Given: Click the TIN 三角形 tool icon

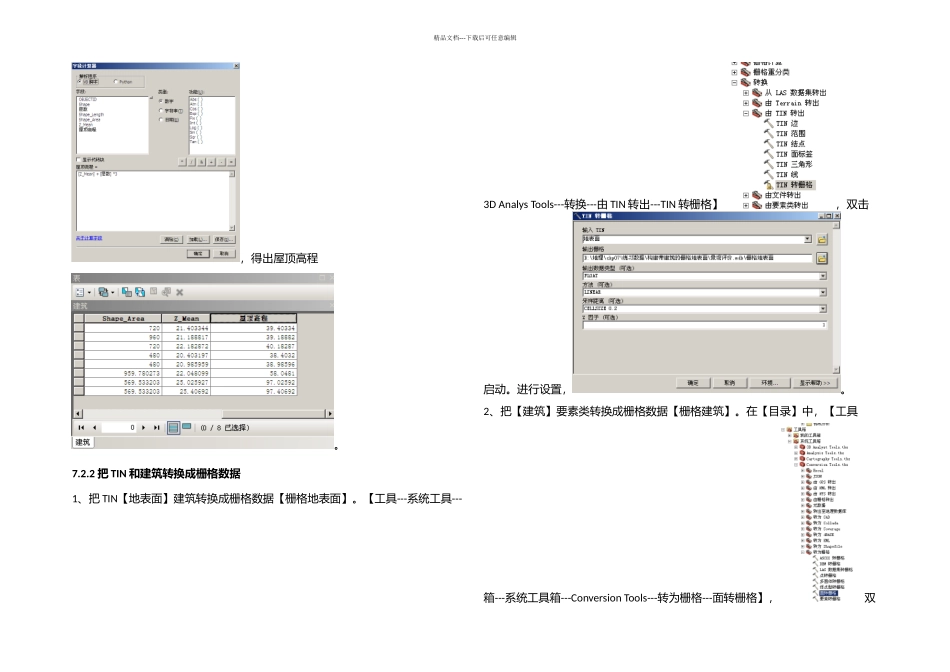Looking at the screenshot, I should [768, 164].
